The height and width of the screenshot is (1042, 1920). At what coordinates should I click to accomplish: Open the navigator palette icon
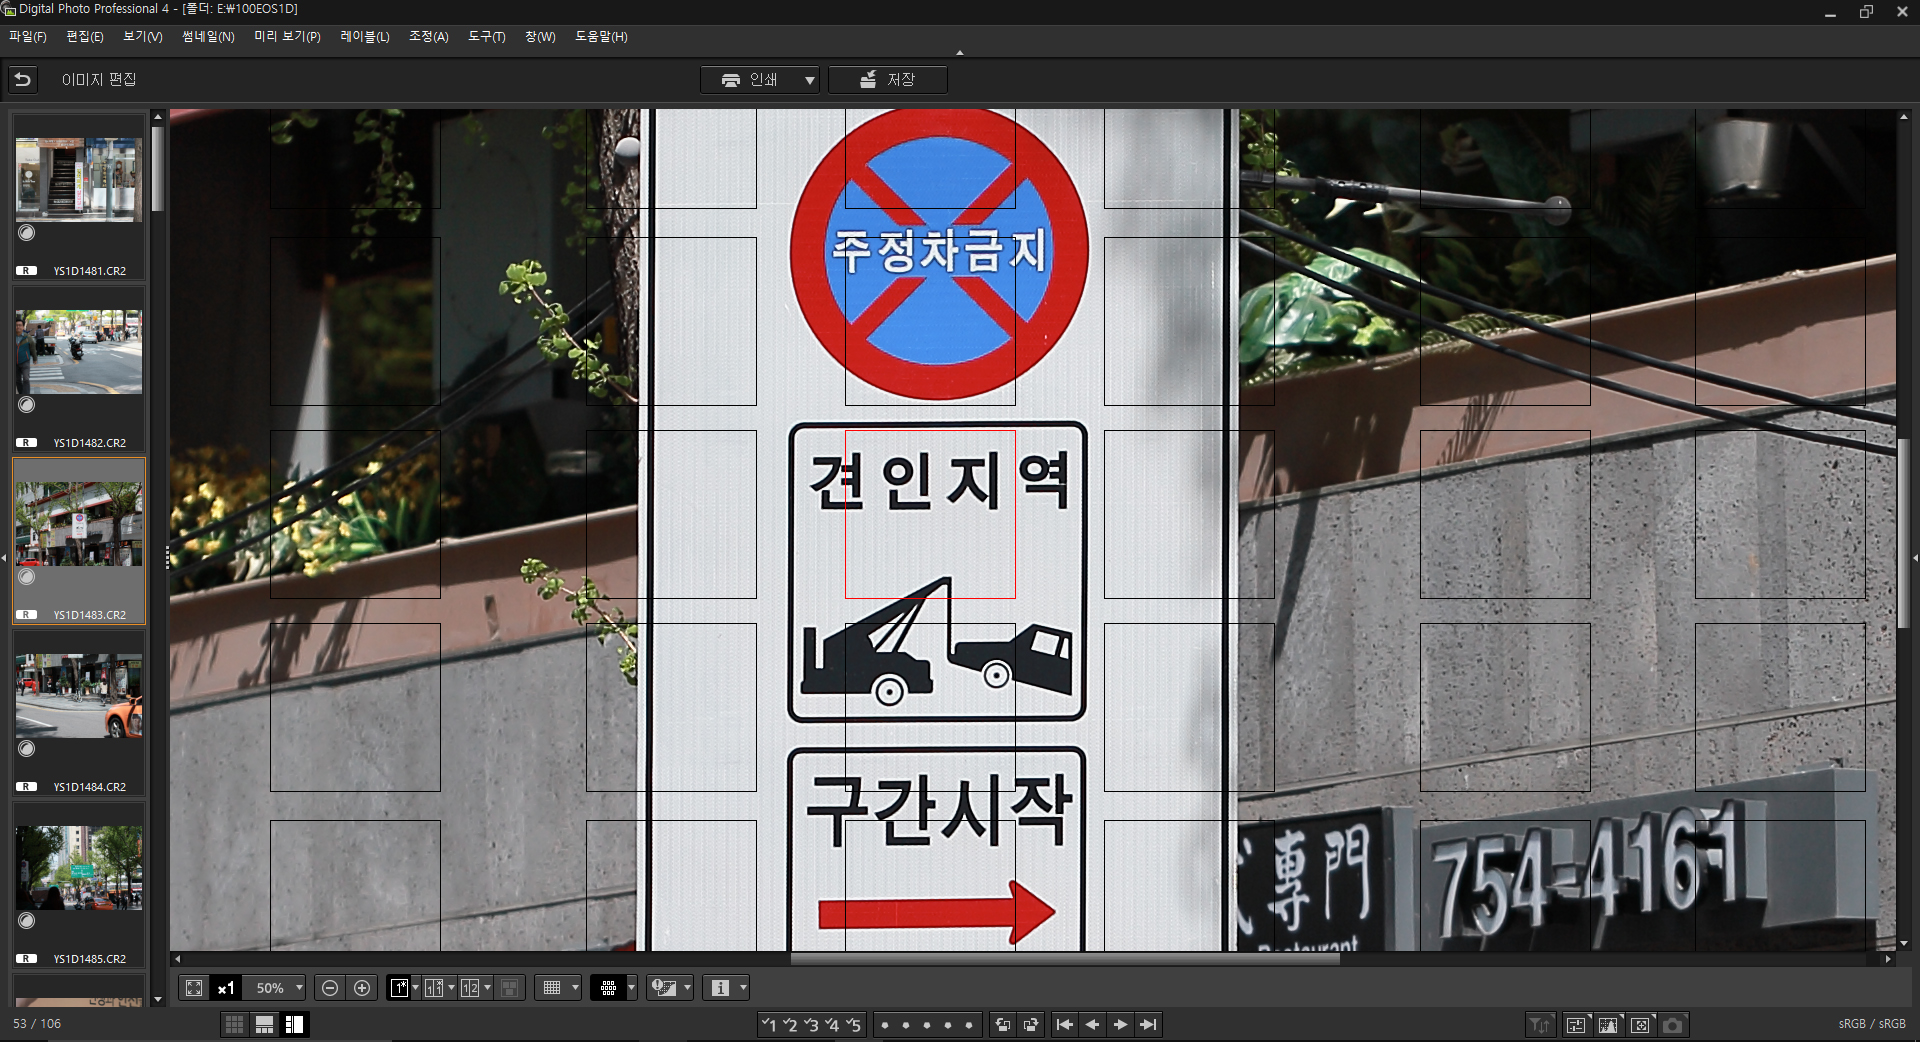(x=1640, y=1025)
